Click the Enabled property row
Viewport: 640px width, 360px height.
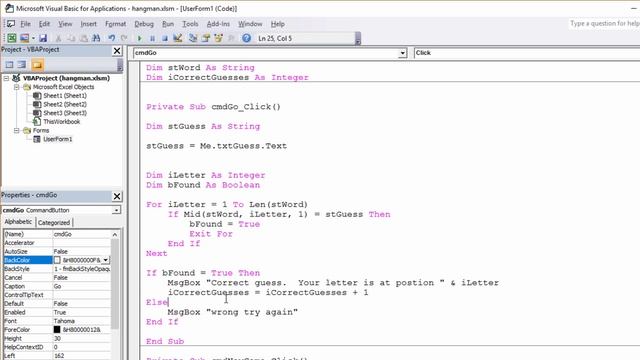(57, 312)
